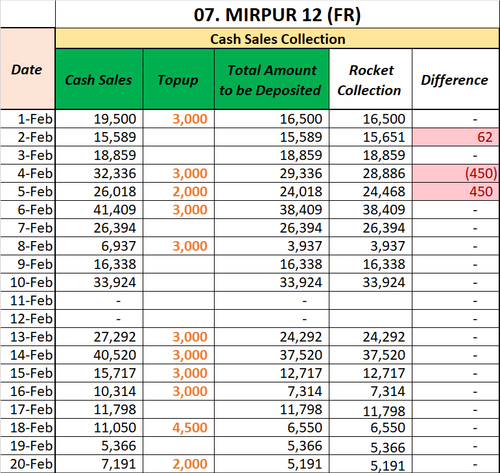Click the 15,651 rocket collection cell
This screenshot has height=473, width=500.
[371, 137]
